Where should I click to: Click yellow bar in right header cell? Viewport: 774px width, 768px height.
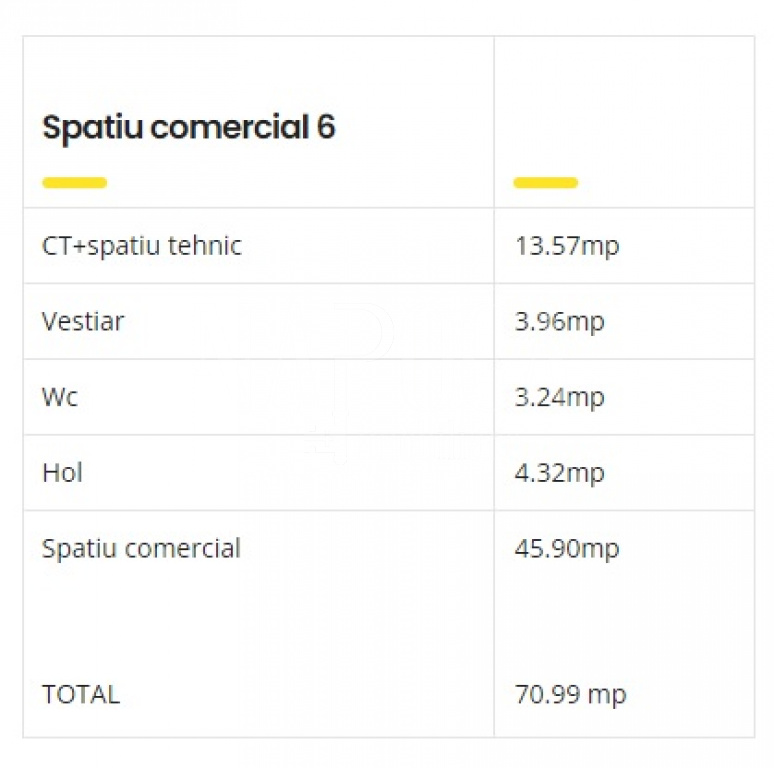[545, 183]
